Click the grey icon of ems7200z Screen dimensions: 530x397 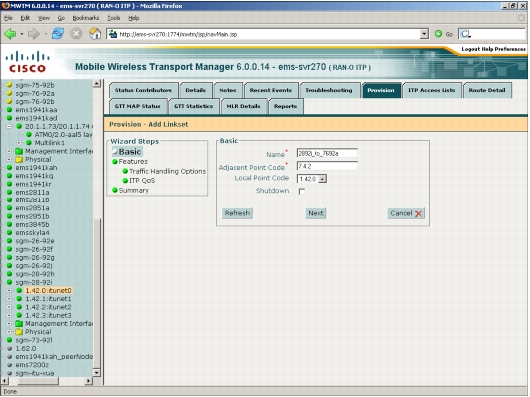tap(9, 365)
